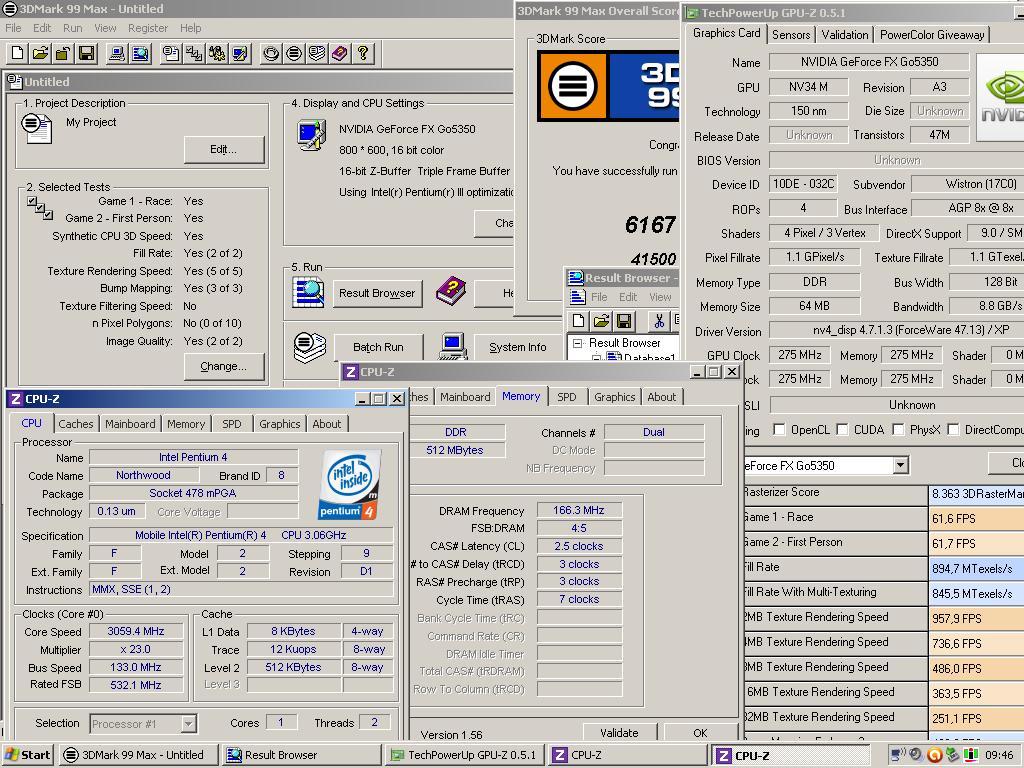
Task: Toggle the PhysX checkbox in GPU-Z
Action: 899,430
